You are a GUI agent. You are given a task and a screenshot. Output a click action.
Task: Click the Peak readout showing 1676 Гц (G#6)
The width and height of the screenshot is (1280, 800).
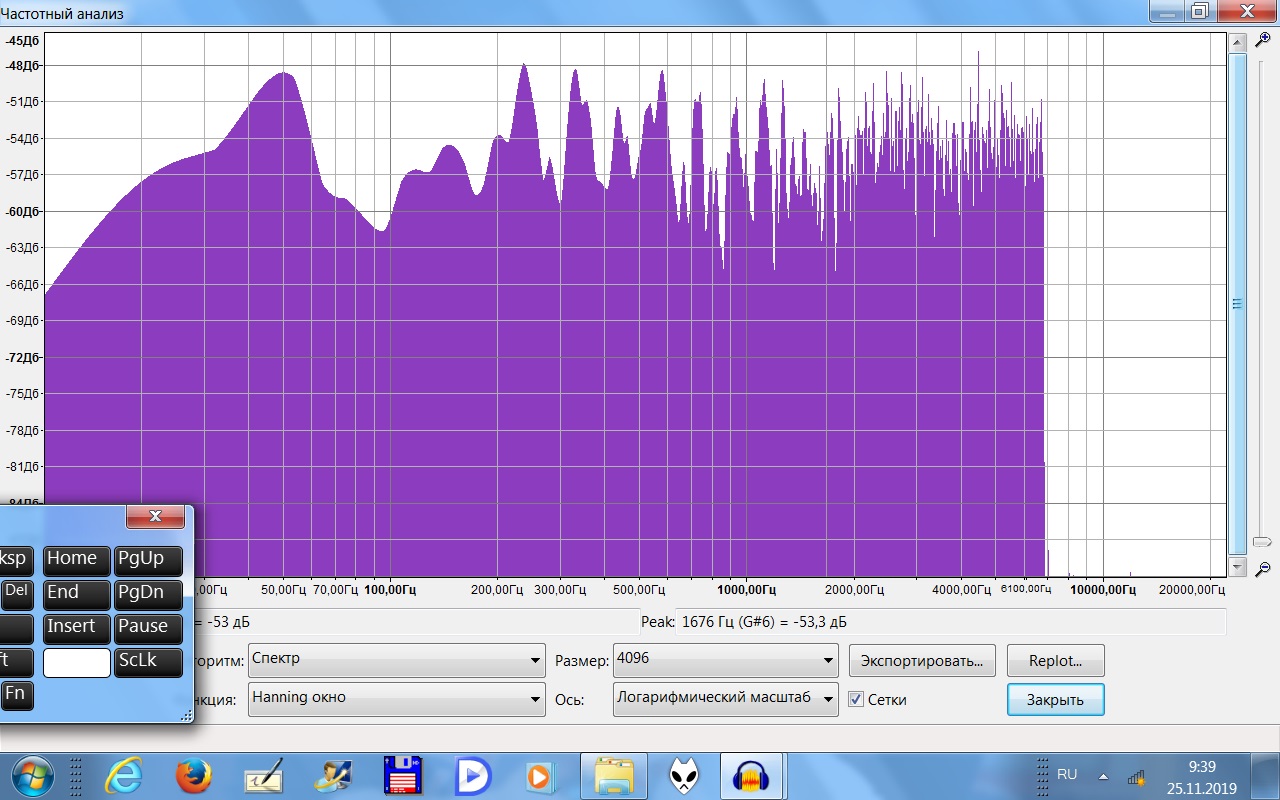(950, 622)
